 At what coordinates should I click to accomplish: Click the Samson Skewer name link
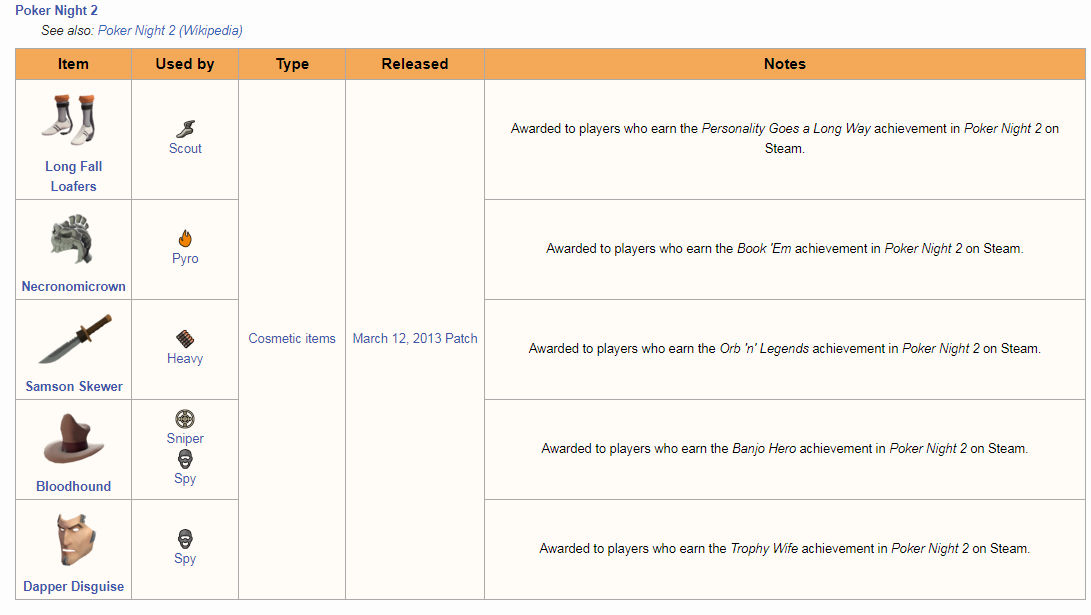(x=74, y=386)
